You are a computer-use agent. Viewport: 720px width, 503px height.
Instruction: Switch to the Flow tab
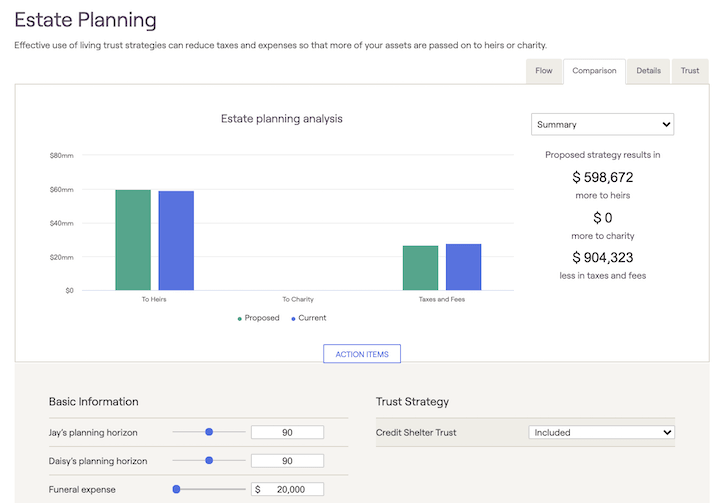(x=543, y=71)
